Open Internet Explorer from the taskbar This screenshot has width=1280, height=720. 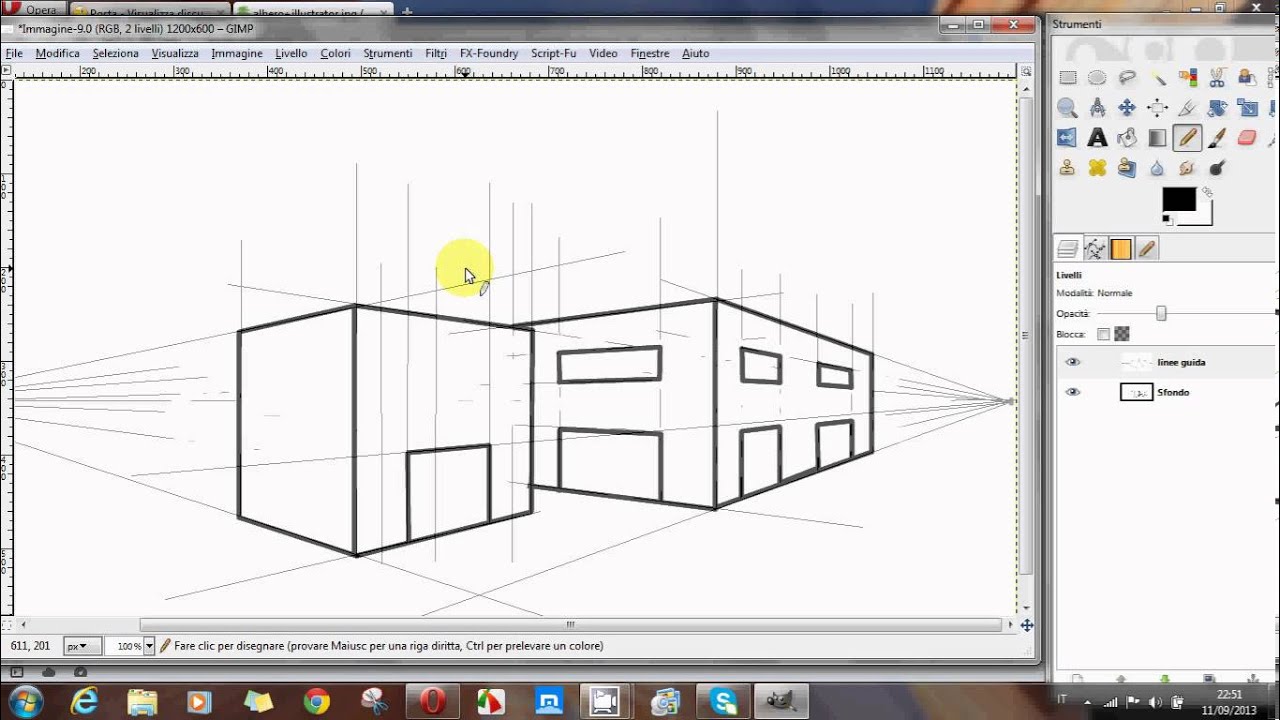[84, 702]
